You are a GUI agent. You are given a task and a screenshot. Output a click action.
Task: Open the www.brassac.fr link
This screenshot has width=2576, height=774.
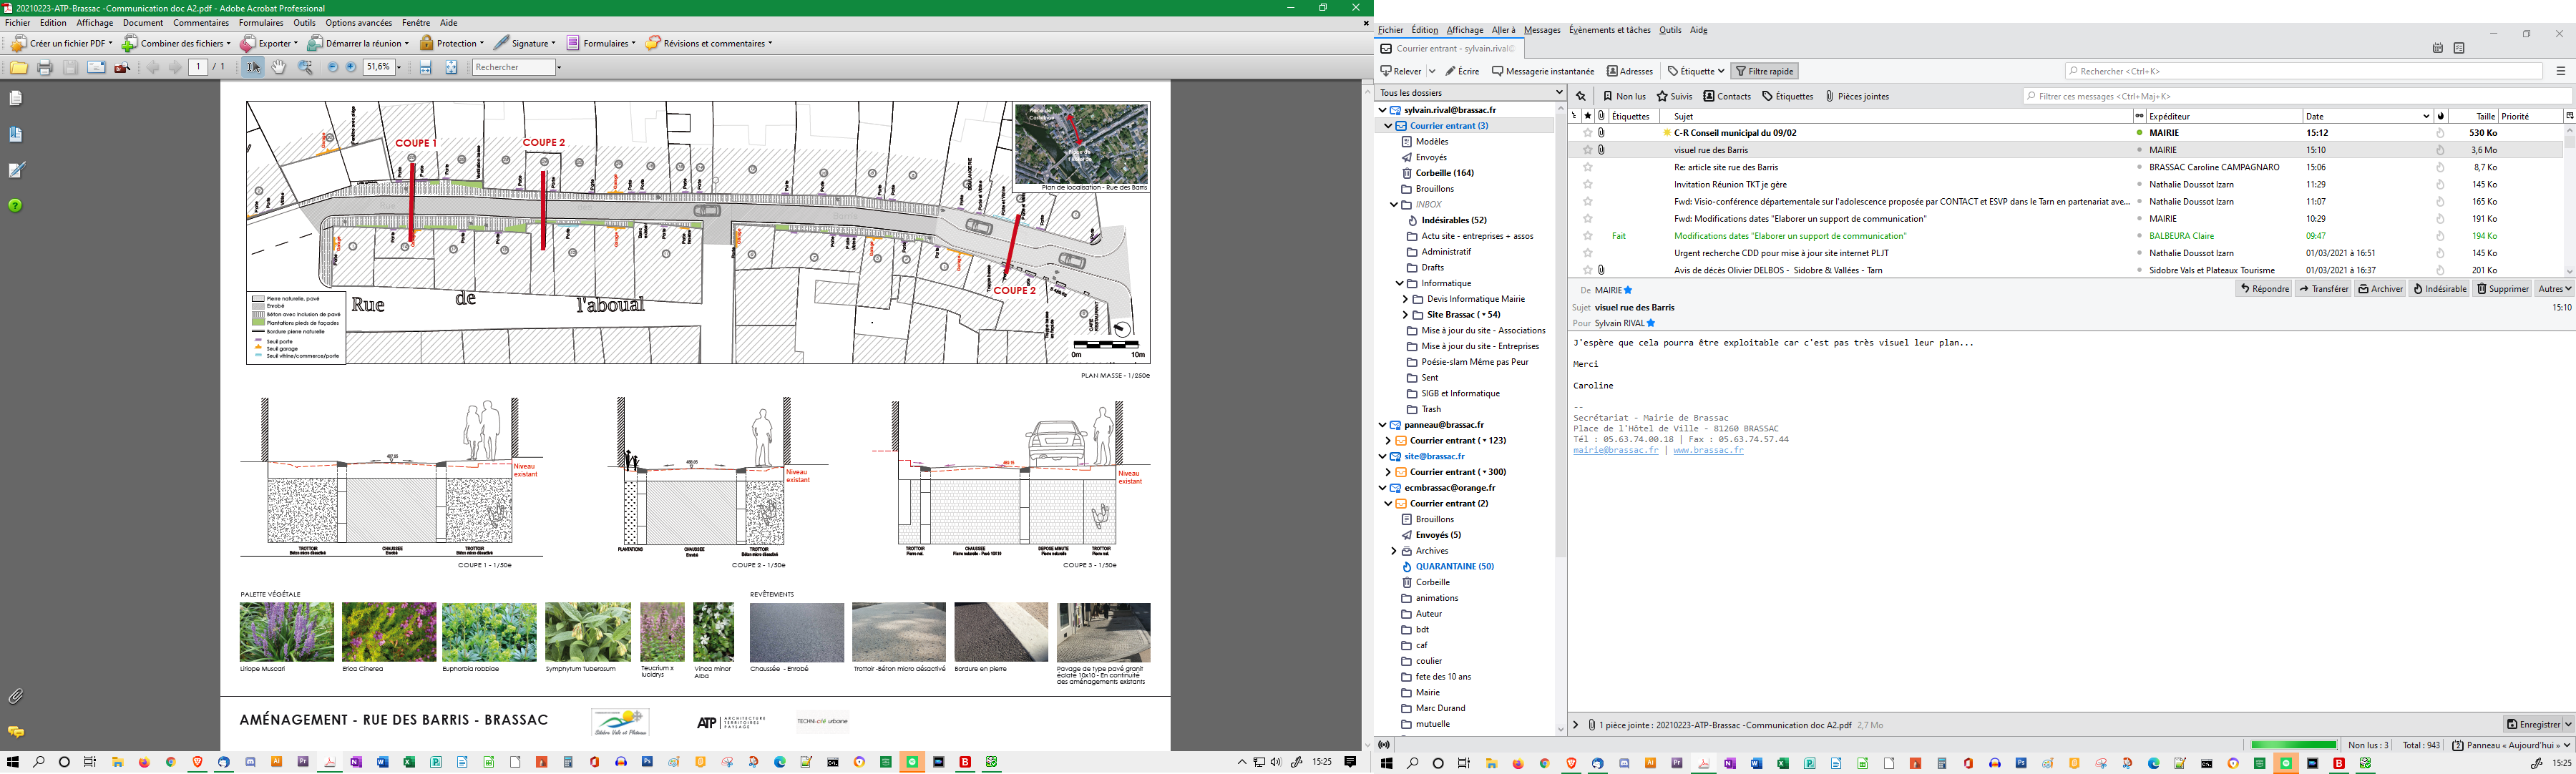(x=1708, y=450)
